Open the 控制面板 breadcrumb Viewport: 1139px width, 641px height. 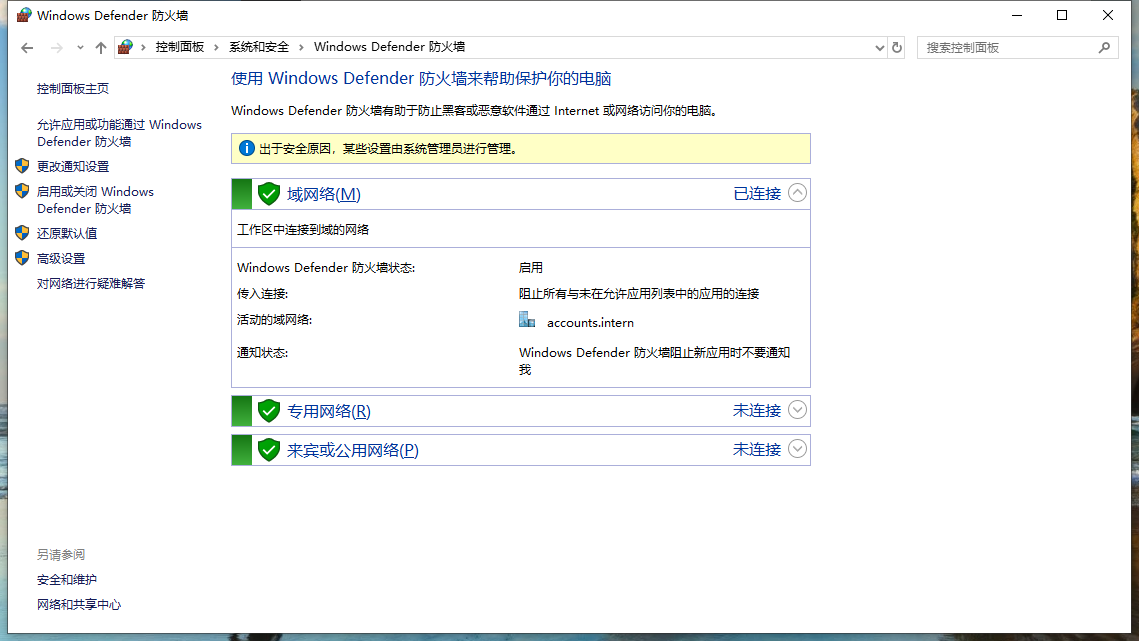point(179,47)
